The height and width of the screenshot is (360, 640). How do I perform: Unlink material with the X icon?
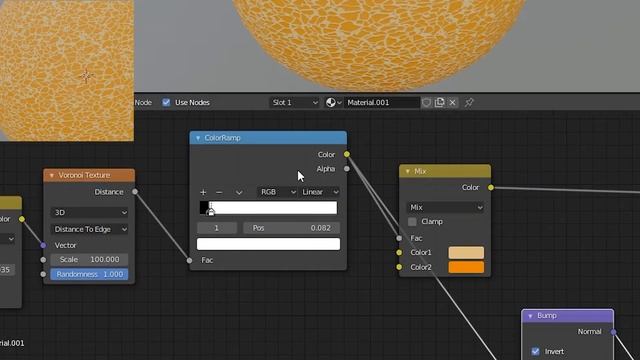(x=452, y=102)
